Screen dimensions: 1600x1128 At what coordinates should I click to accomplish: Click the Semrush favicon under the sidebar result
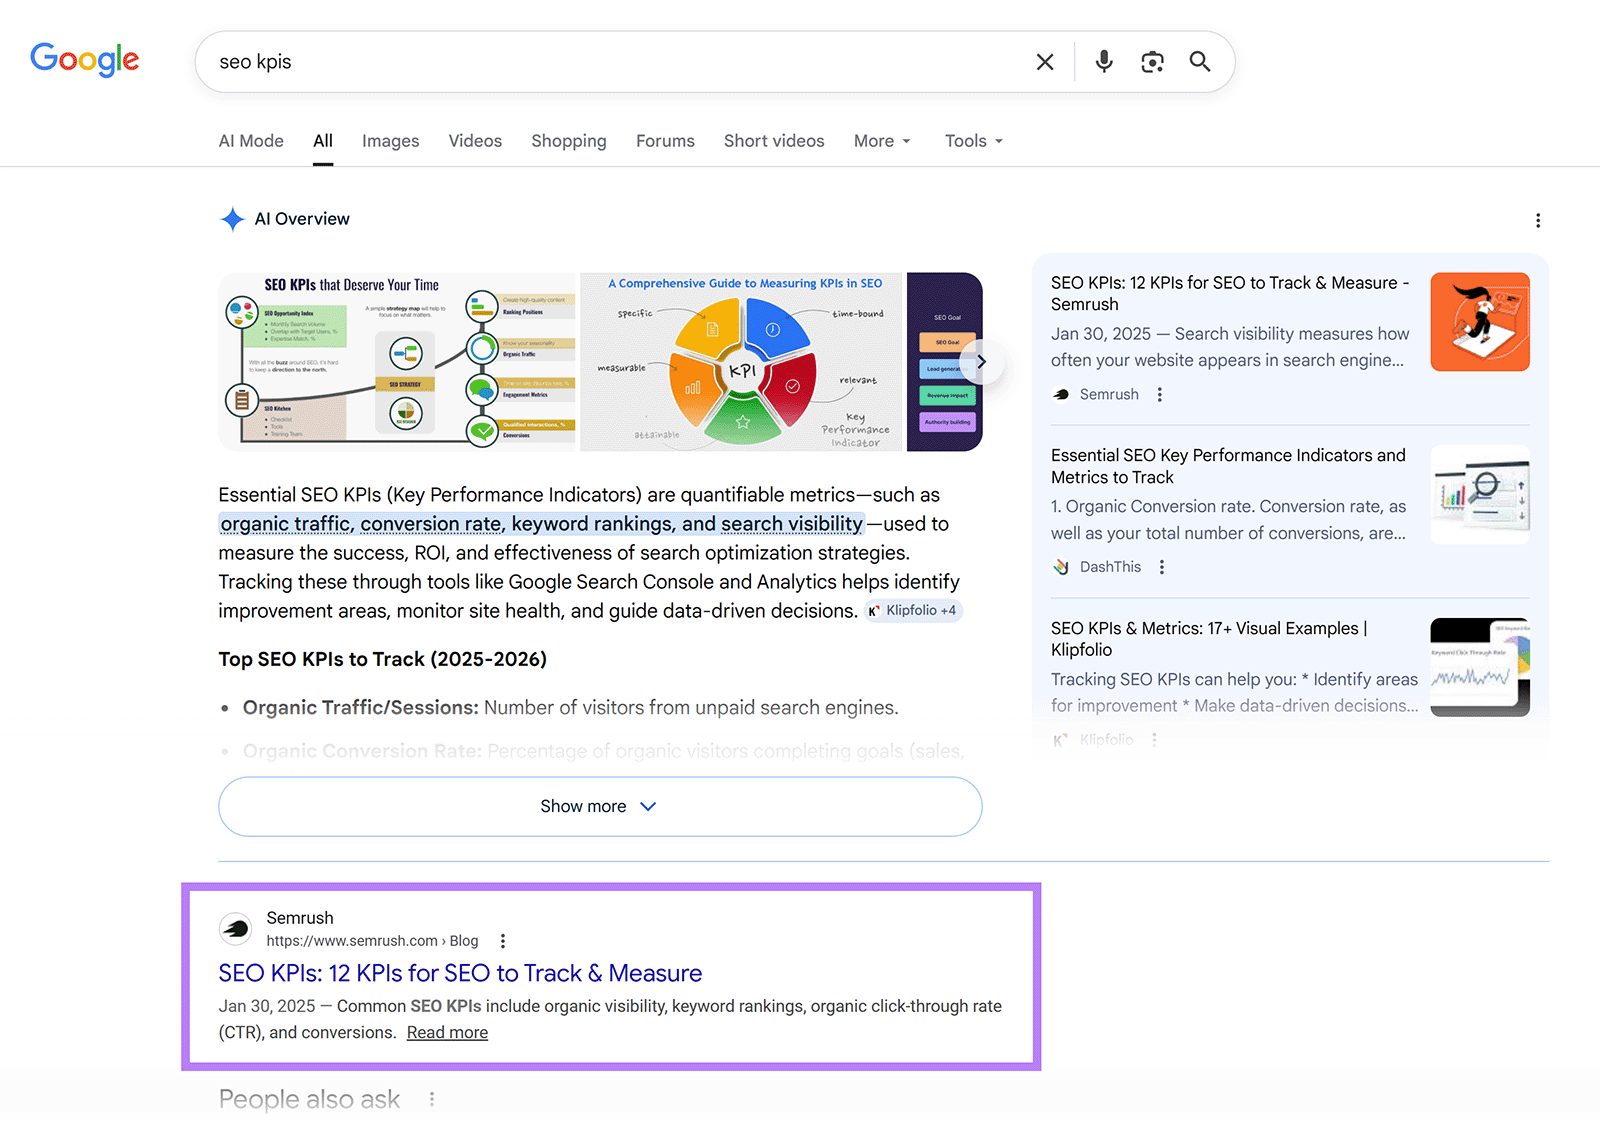(1060, 394)
